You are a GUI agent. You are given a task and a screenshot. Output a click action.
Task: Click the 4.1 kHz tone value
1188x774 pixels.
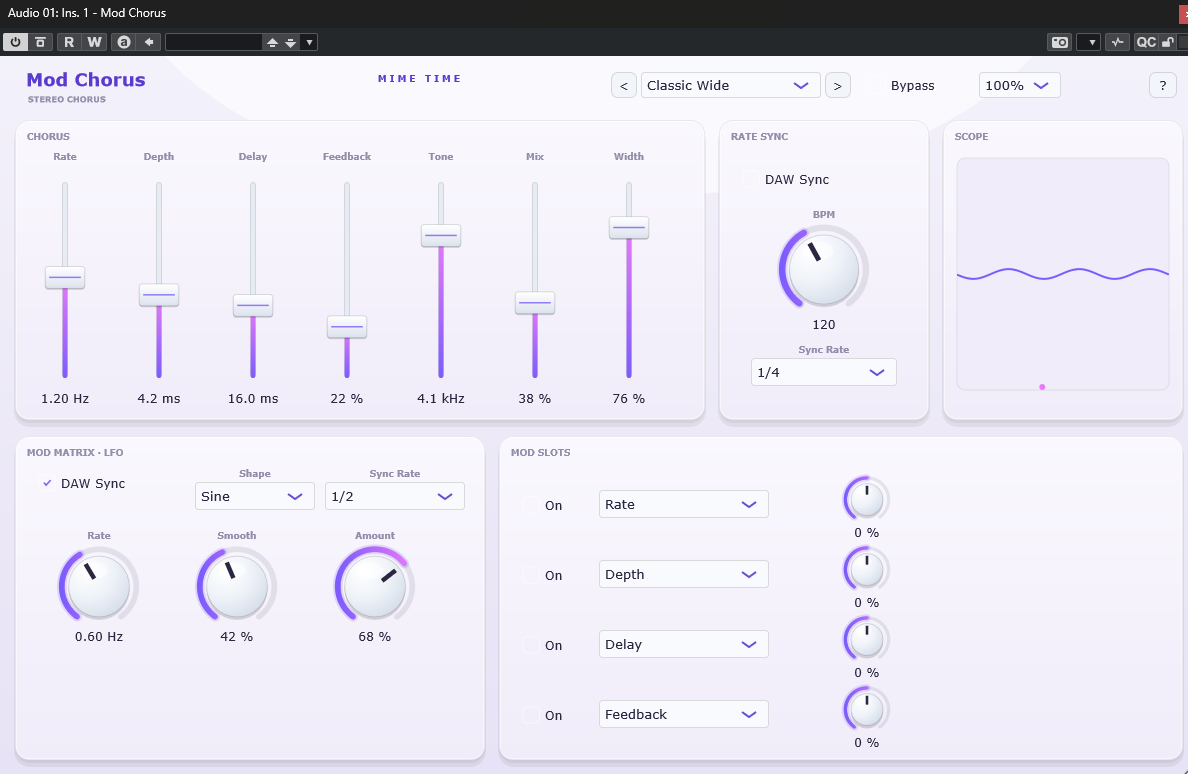point(441,398)
